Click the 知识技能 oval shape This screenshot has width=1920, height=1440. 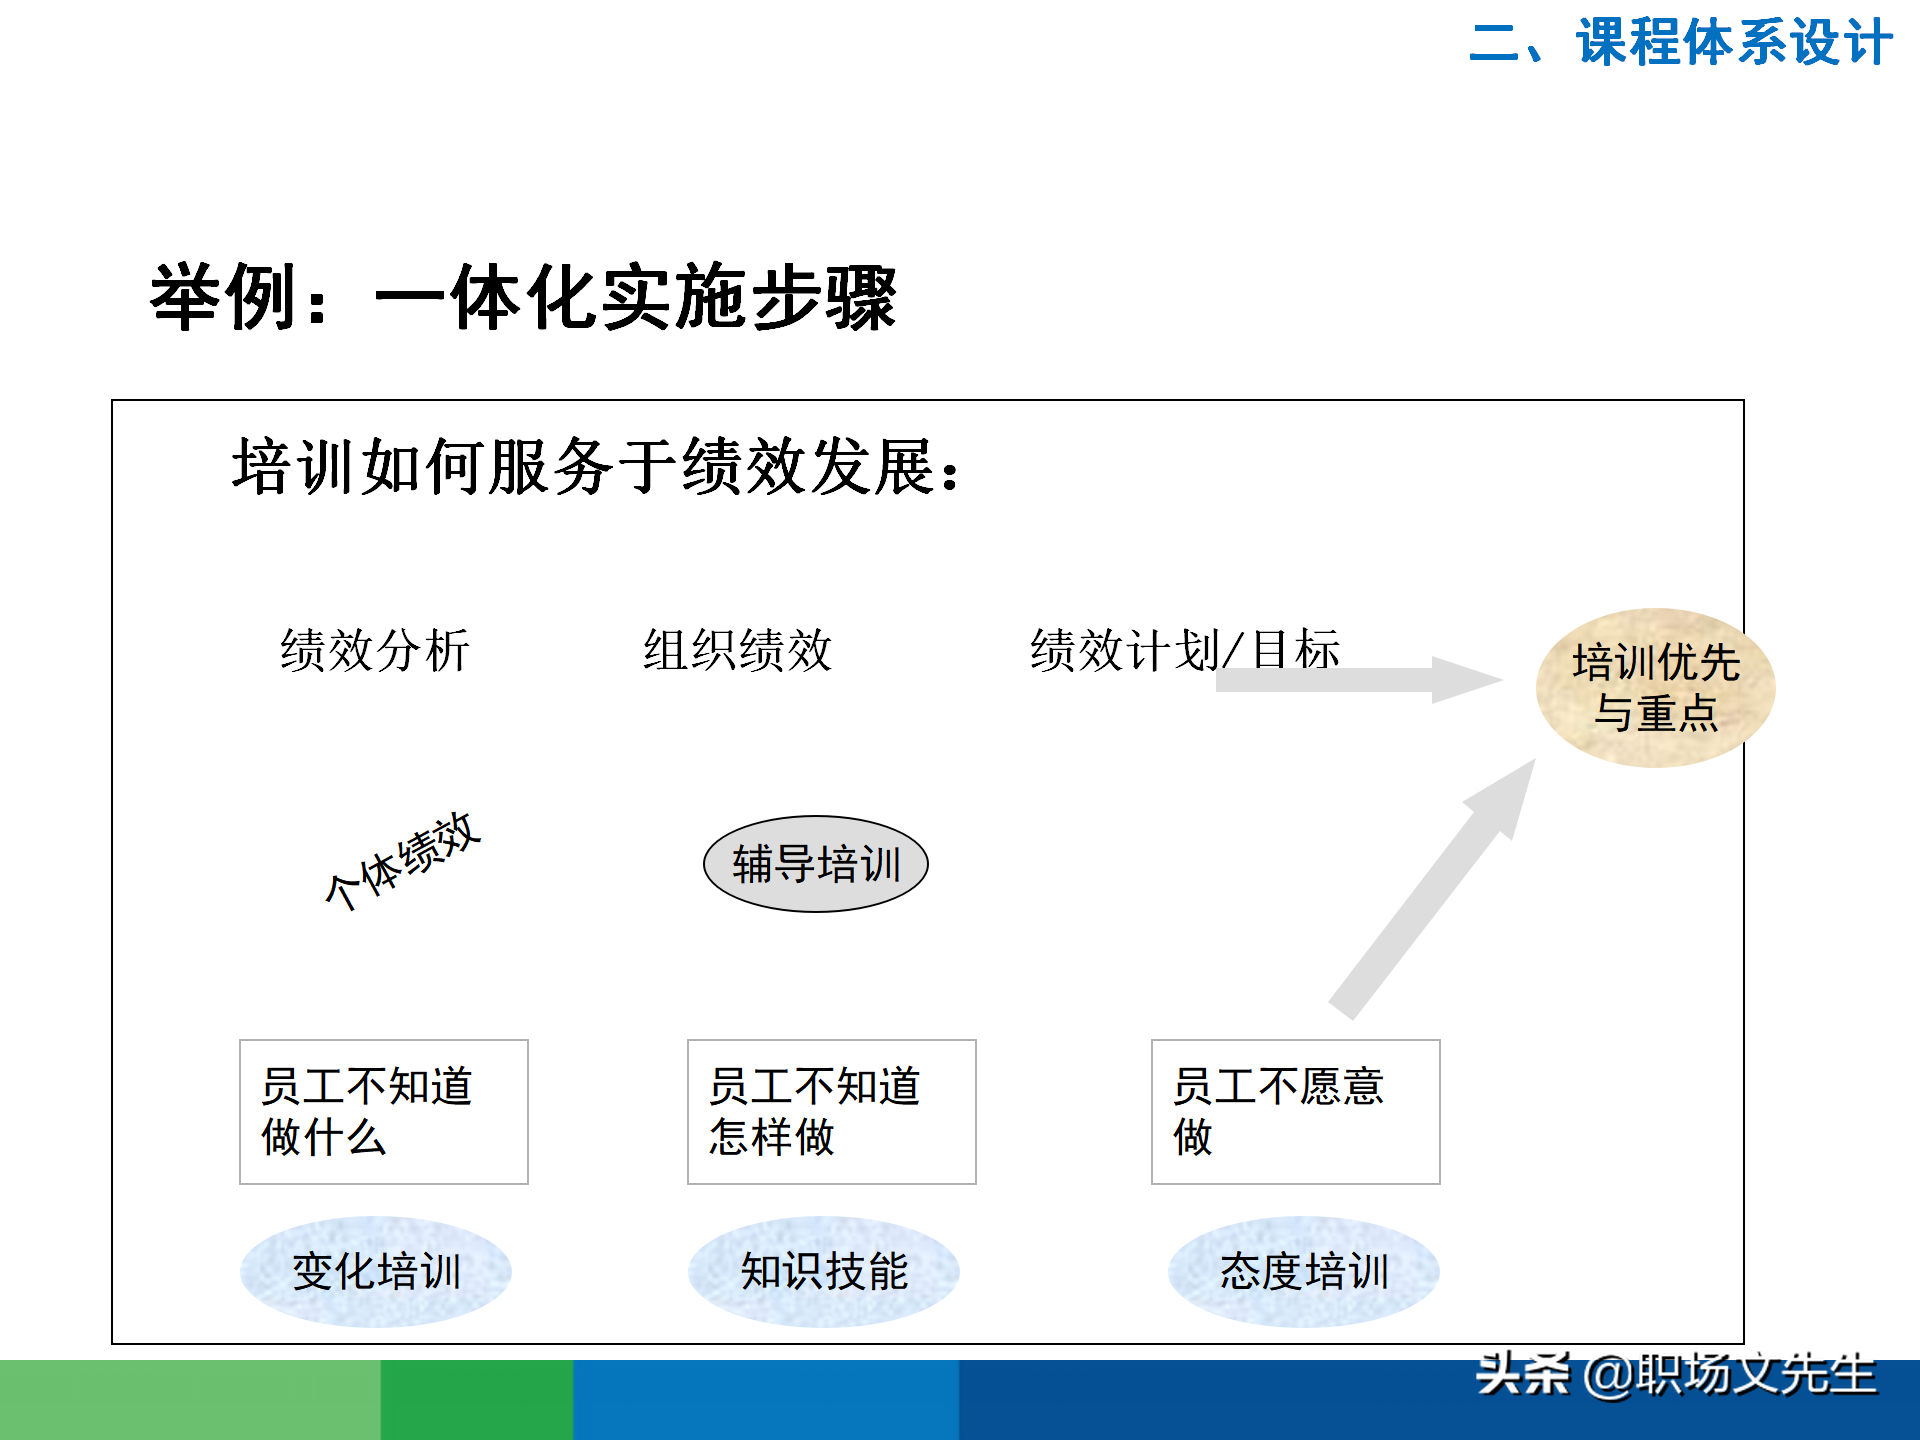click(826, 1271)
